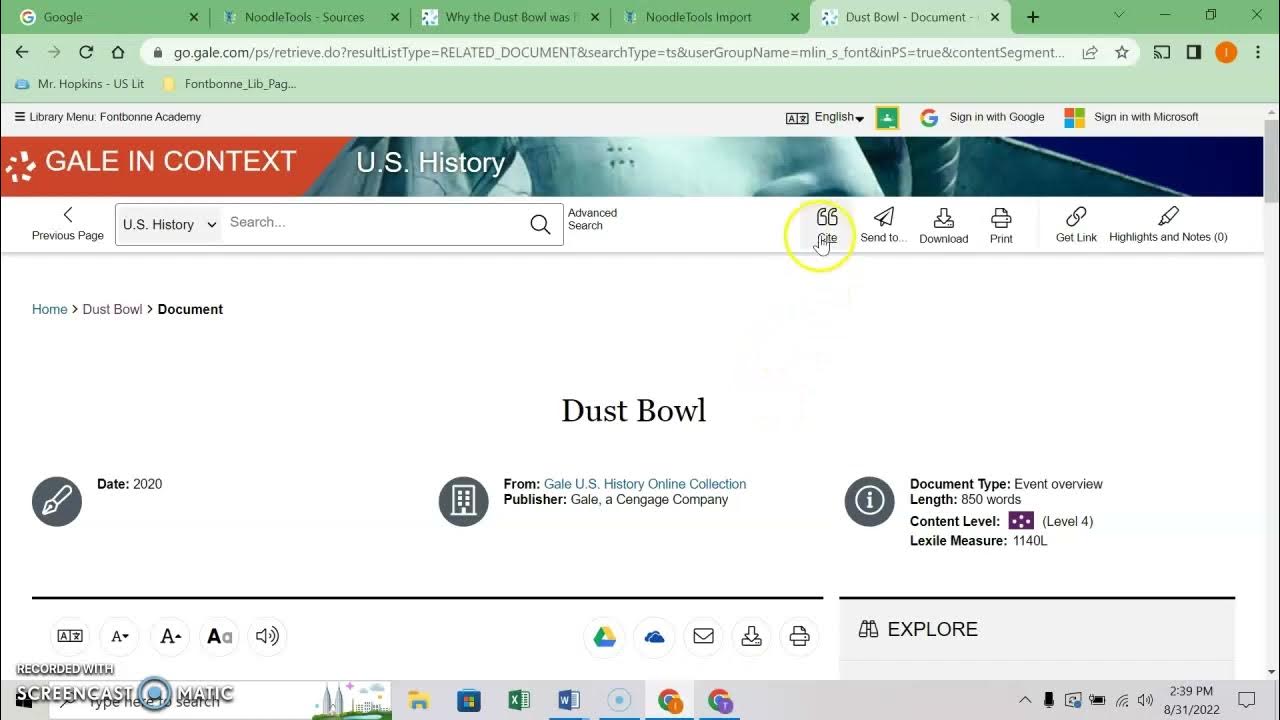Go back to Previous Page
Viewport: 1280px width, 720px height.
(x=68, y=224)
